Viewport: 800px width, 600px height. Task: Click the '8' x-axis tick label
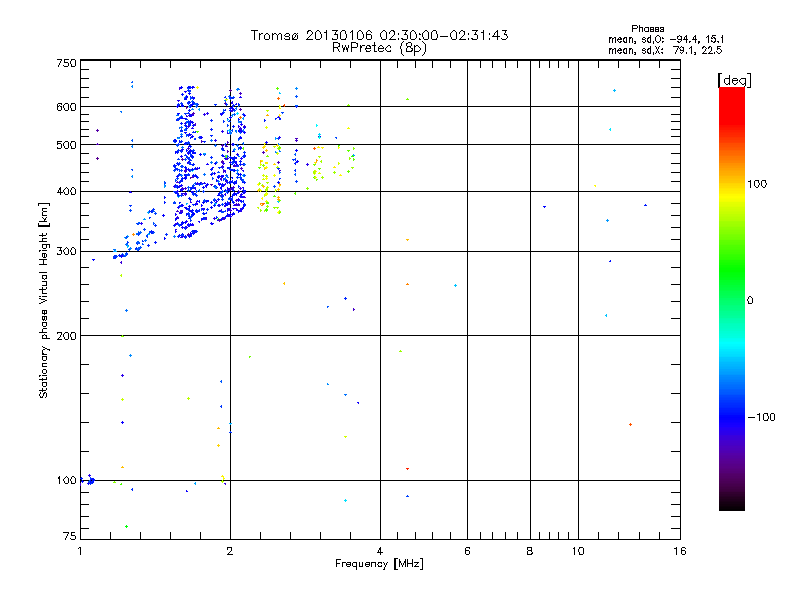coord(530,551)
